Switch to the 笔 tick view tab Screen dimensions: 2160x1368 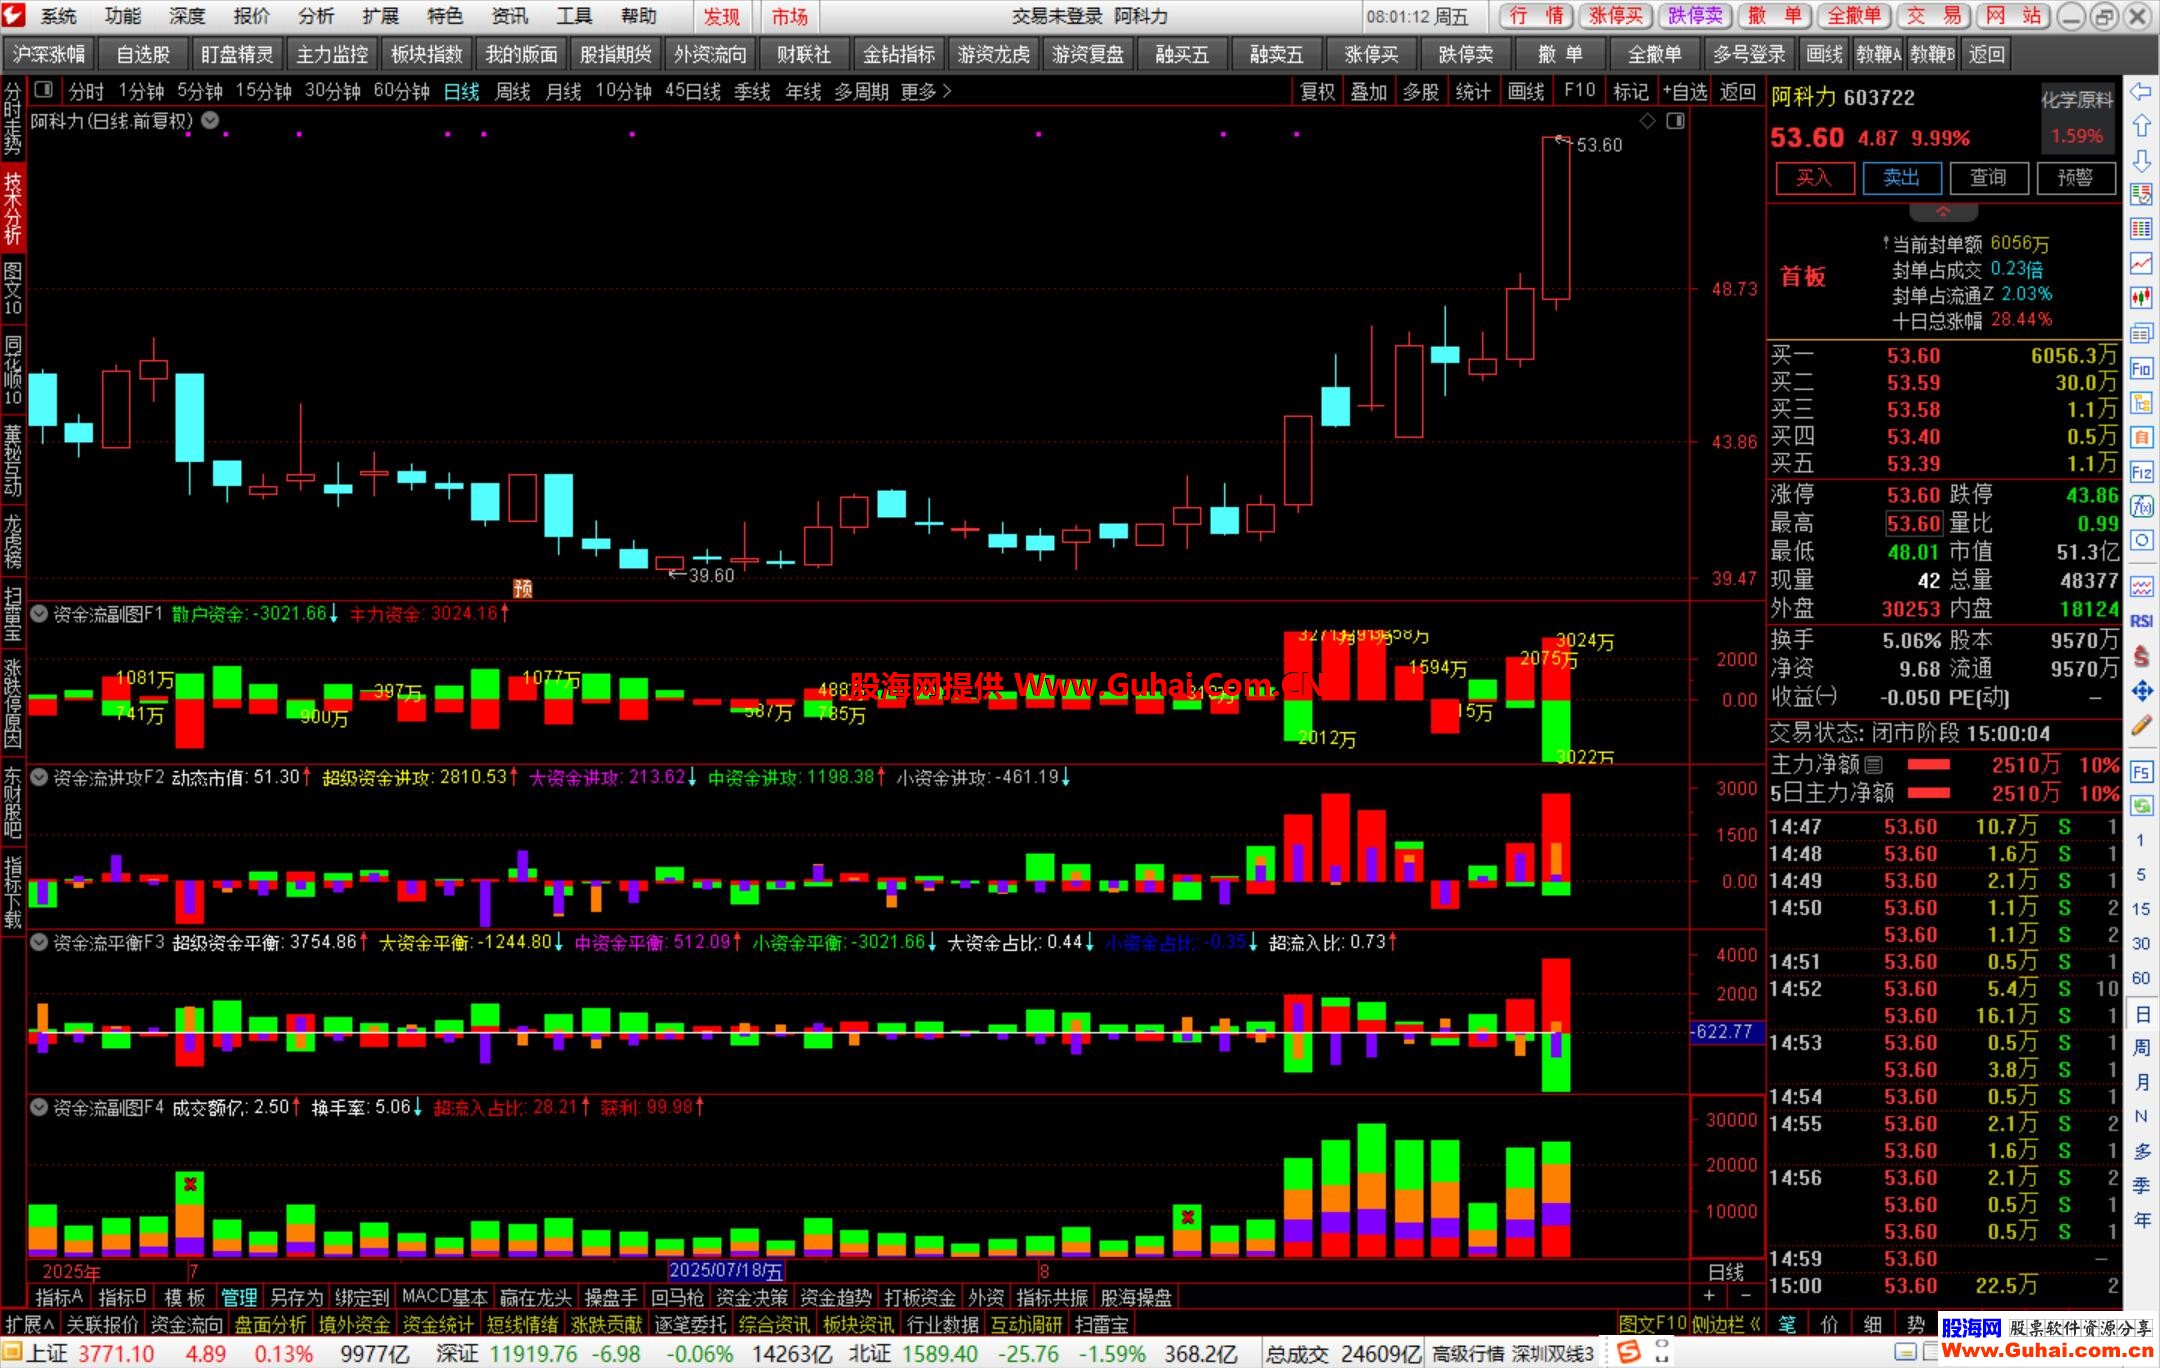(x=1787, y=1324)
